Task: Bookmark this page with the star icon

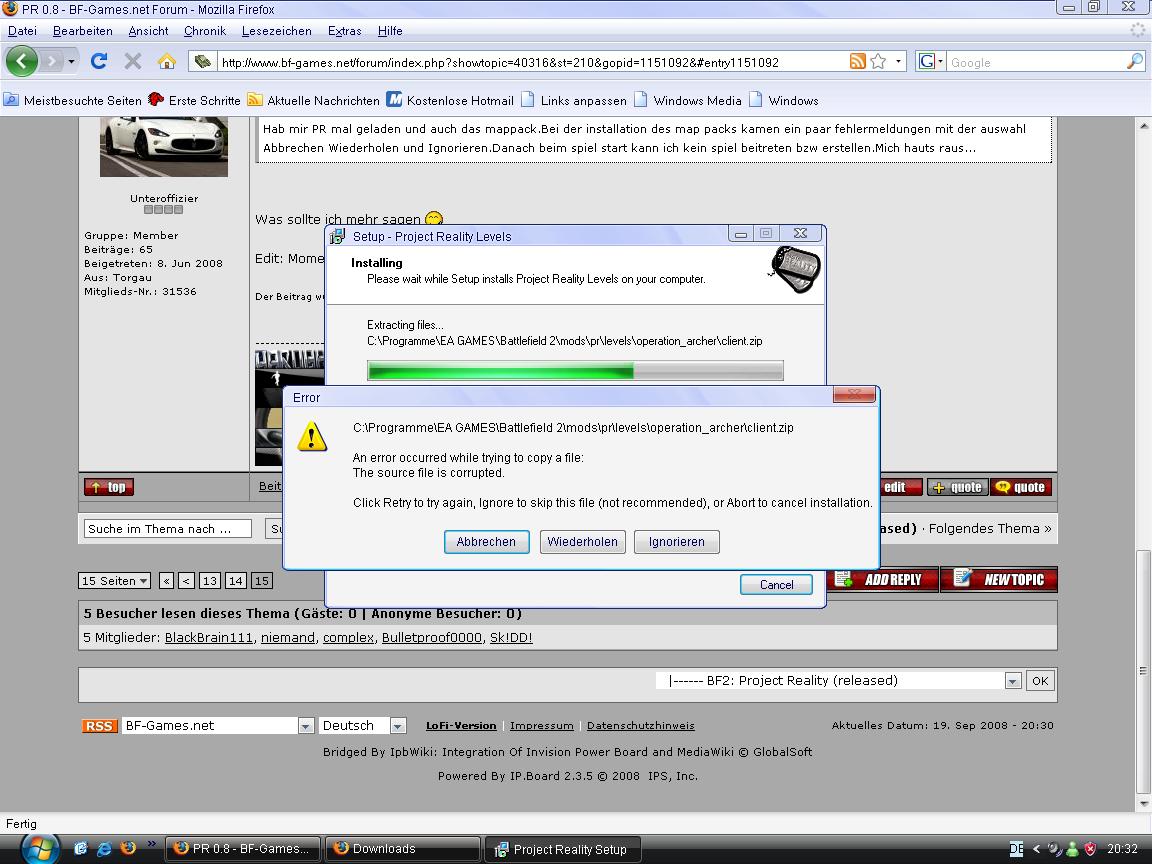Action: (x=878, y=62)
